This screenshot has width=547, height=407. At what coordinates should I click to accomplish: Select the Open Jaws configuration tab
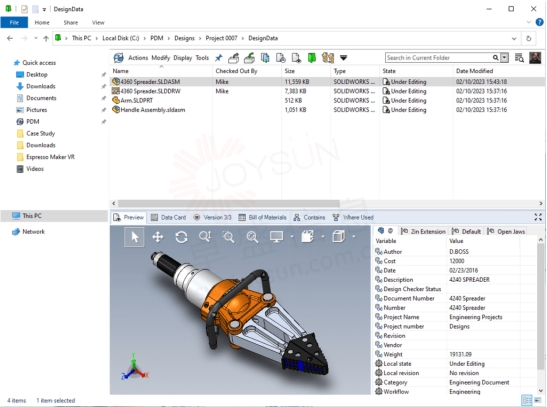tap(506, 231)
